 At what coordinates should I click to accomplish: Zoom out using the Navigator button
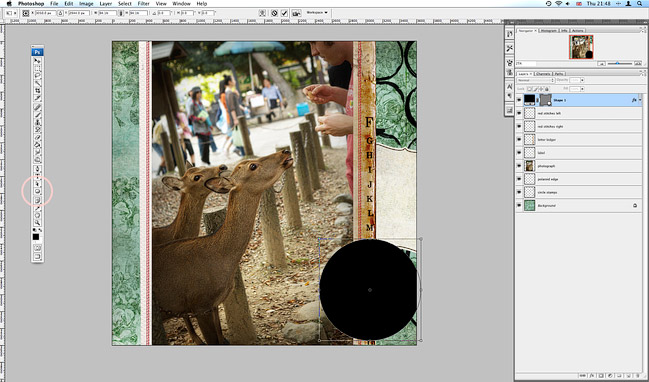coord(601,63)
